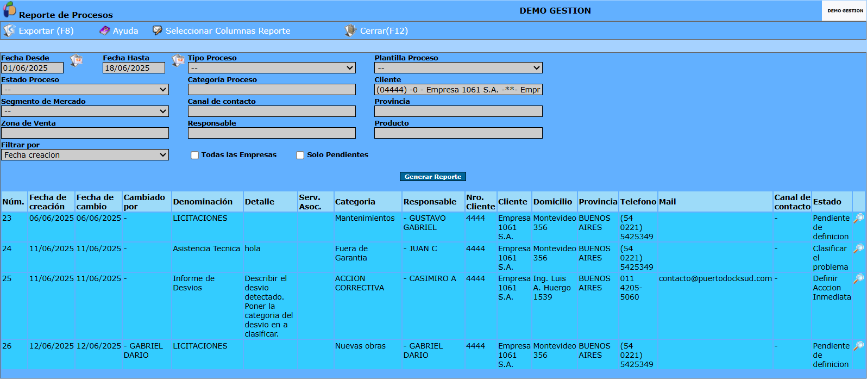Expand the Plantilla Proceso dropdown
This screenshot has width=867, height=379.
[x=458, y=68]
